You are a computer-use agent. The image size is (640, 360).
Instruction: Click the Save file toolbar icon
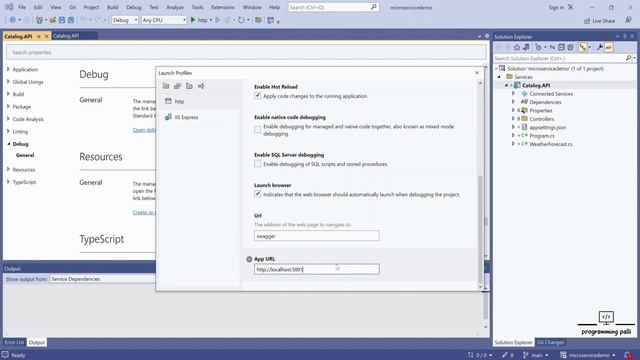[62, 20]
